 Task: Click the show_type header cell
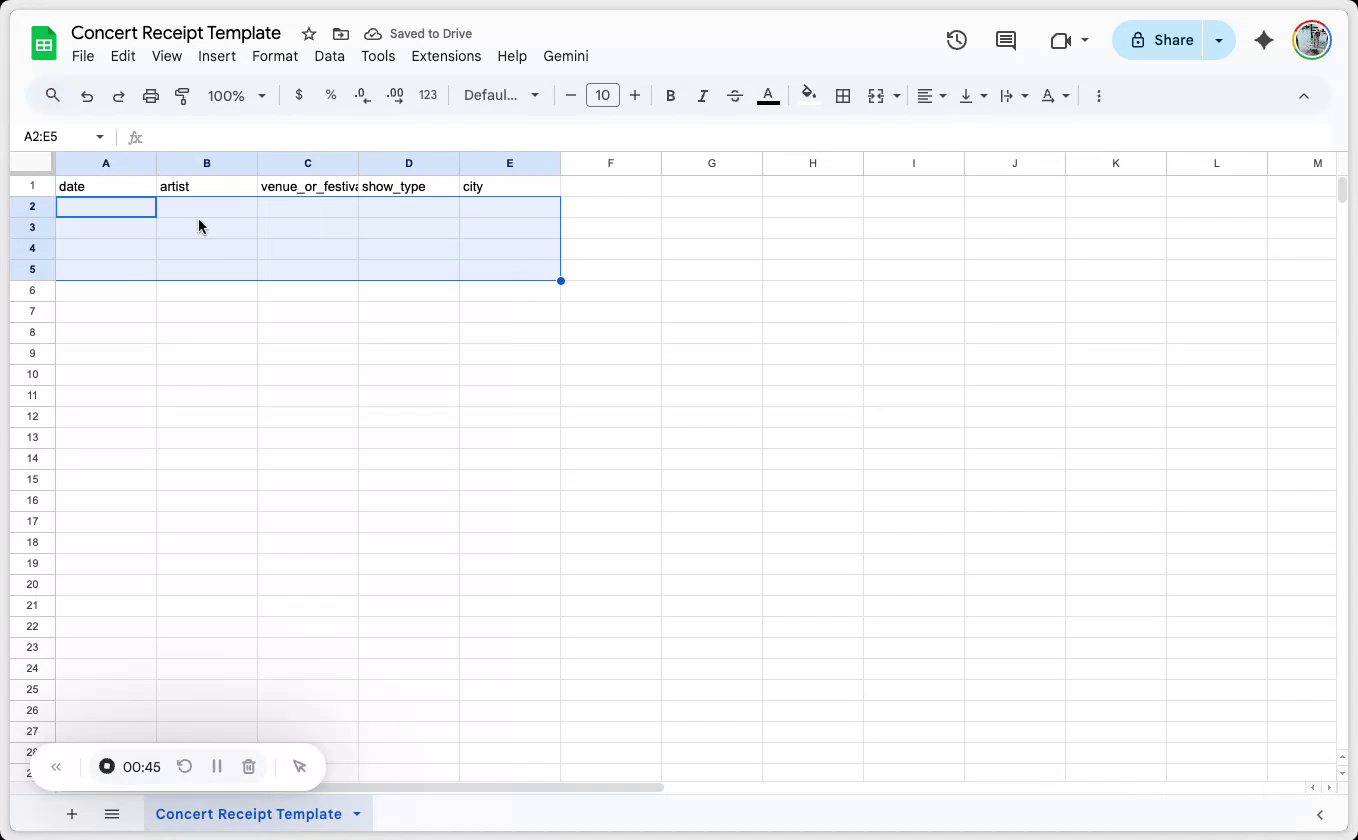(x=409, y=186)
